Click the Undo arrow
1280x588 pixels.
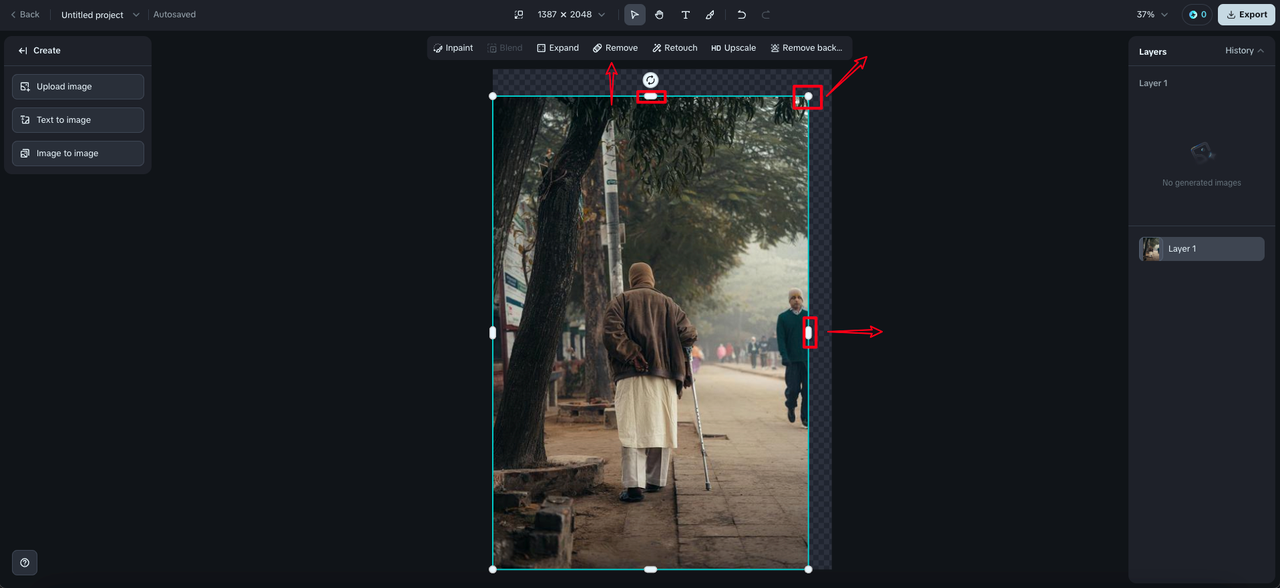pyautogui.click(x=741, y=15)
